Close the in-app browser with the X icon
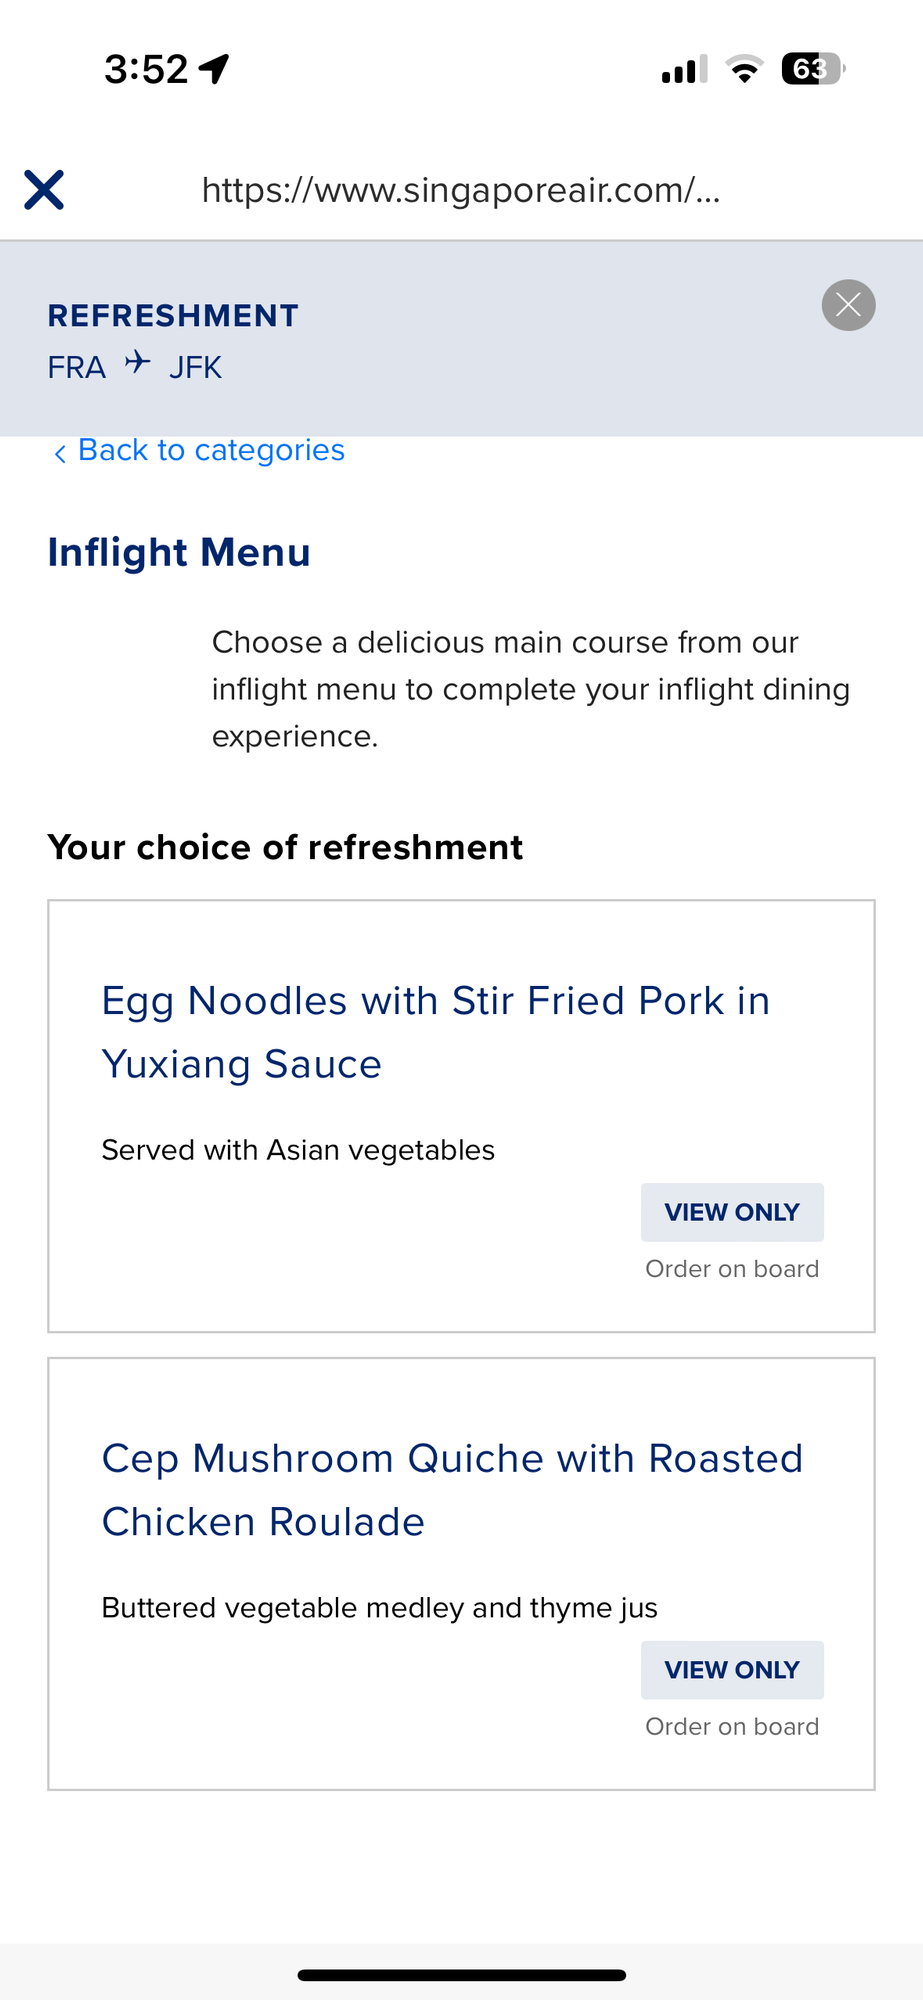 [x=44, y=190]
